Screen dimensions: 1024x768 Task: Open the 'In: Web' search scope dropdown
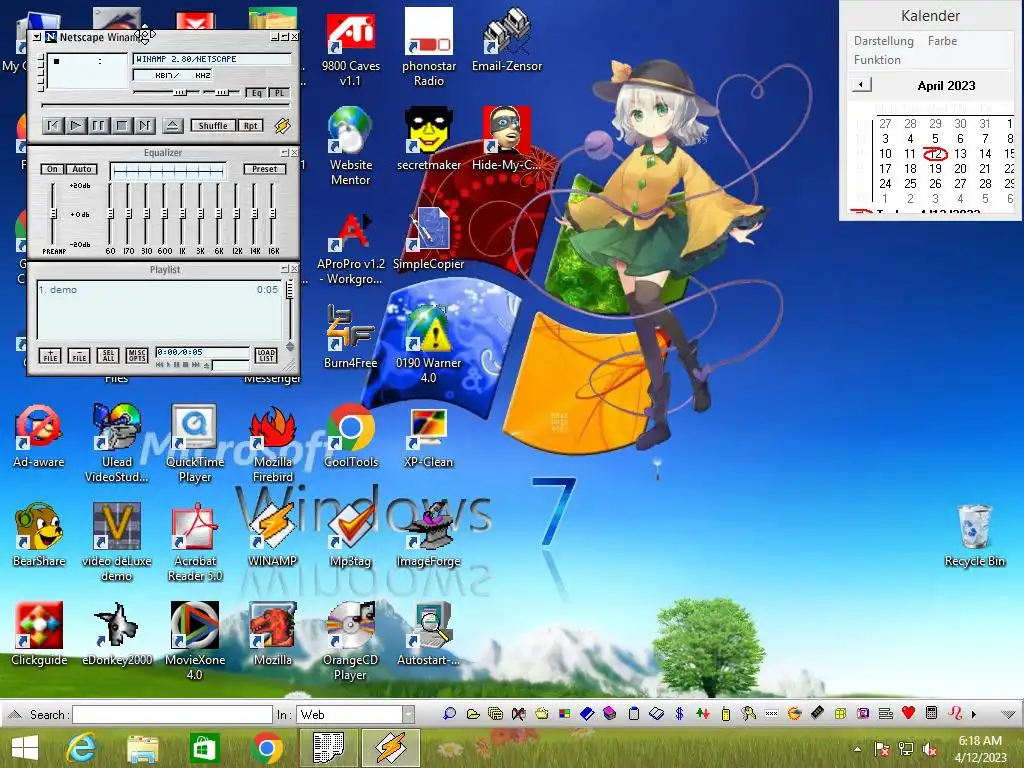tap(408, 714)
